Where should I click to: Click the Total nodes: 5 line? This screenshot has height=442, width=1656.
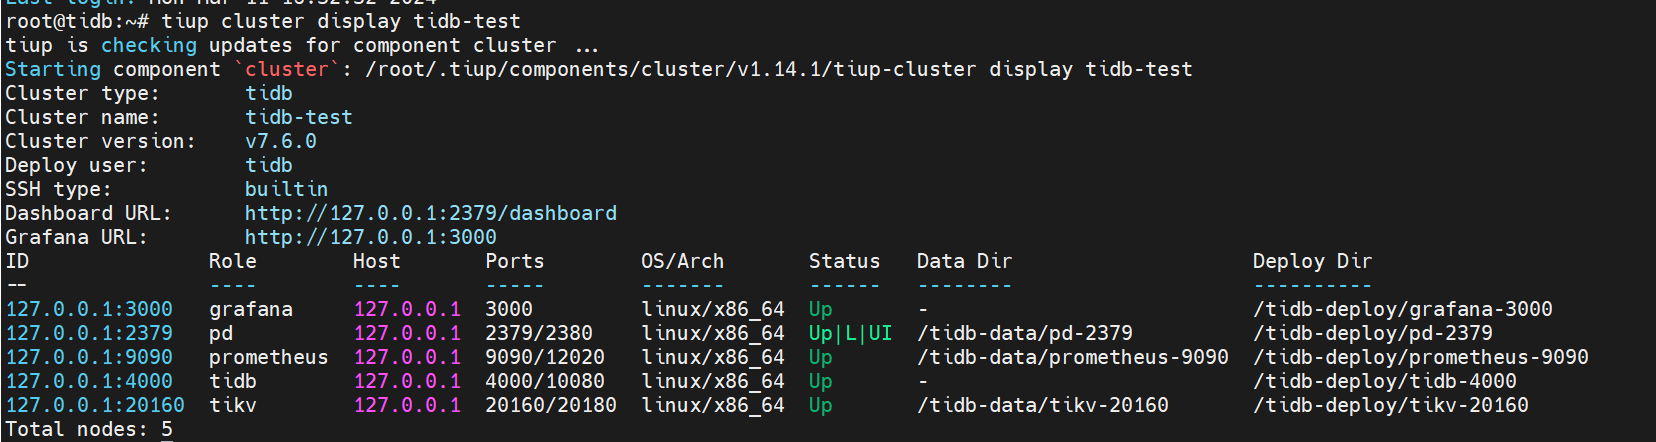[89, 429]
